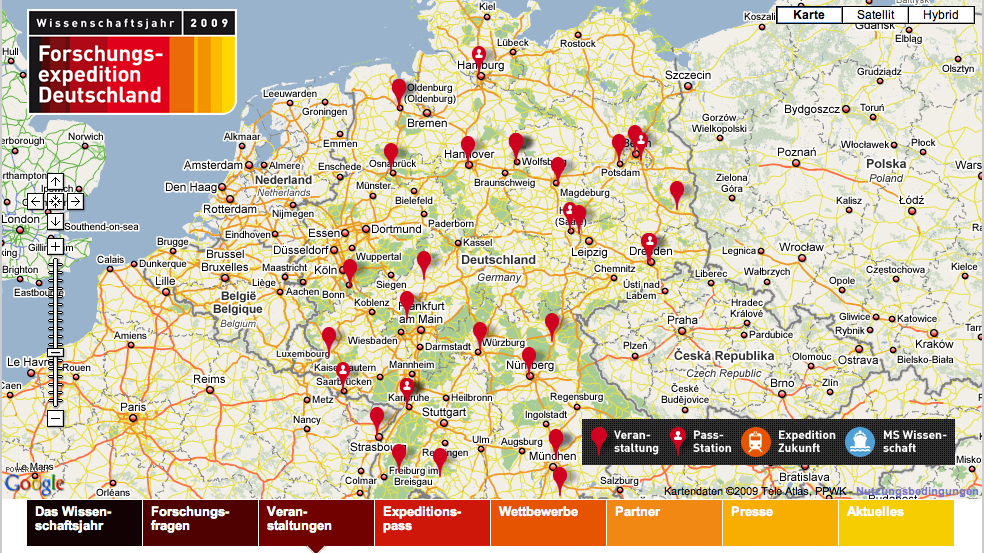Click the Forschungsexpedition Deutschland logo
The height and width of the screenshot is (553, 984).
coord(132,61)
